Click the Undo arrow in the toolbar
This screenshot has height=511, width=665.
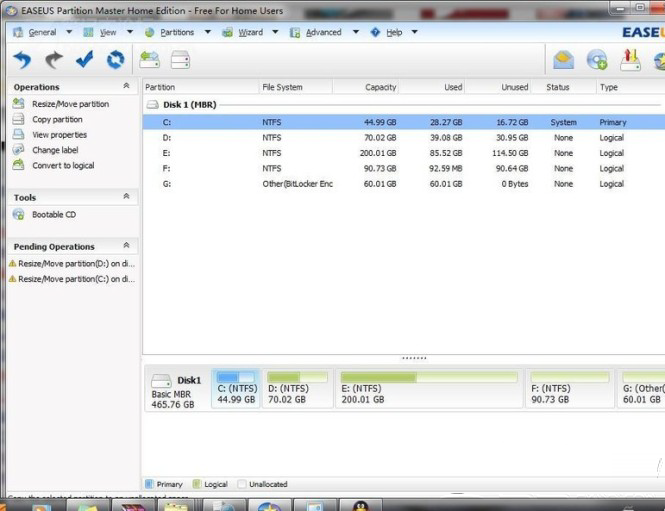[23, 60]
